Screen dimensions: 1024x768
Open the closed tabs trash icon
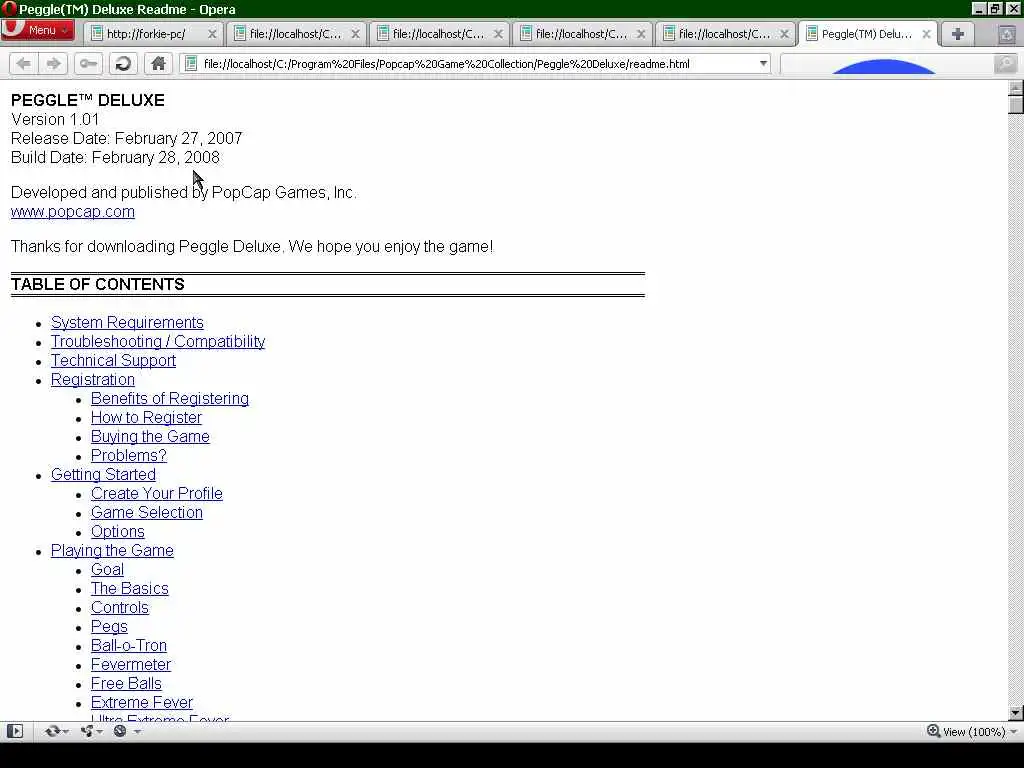pyautogui.click(x=1007, y=34)
